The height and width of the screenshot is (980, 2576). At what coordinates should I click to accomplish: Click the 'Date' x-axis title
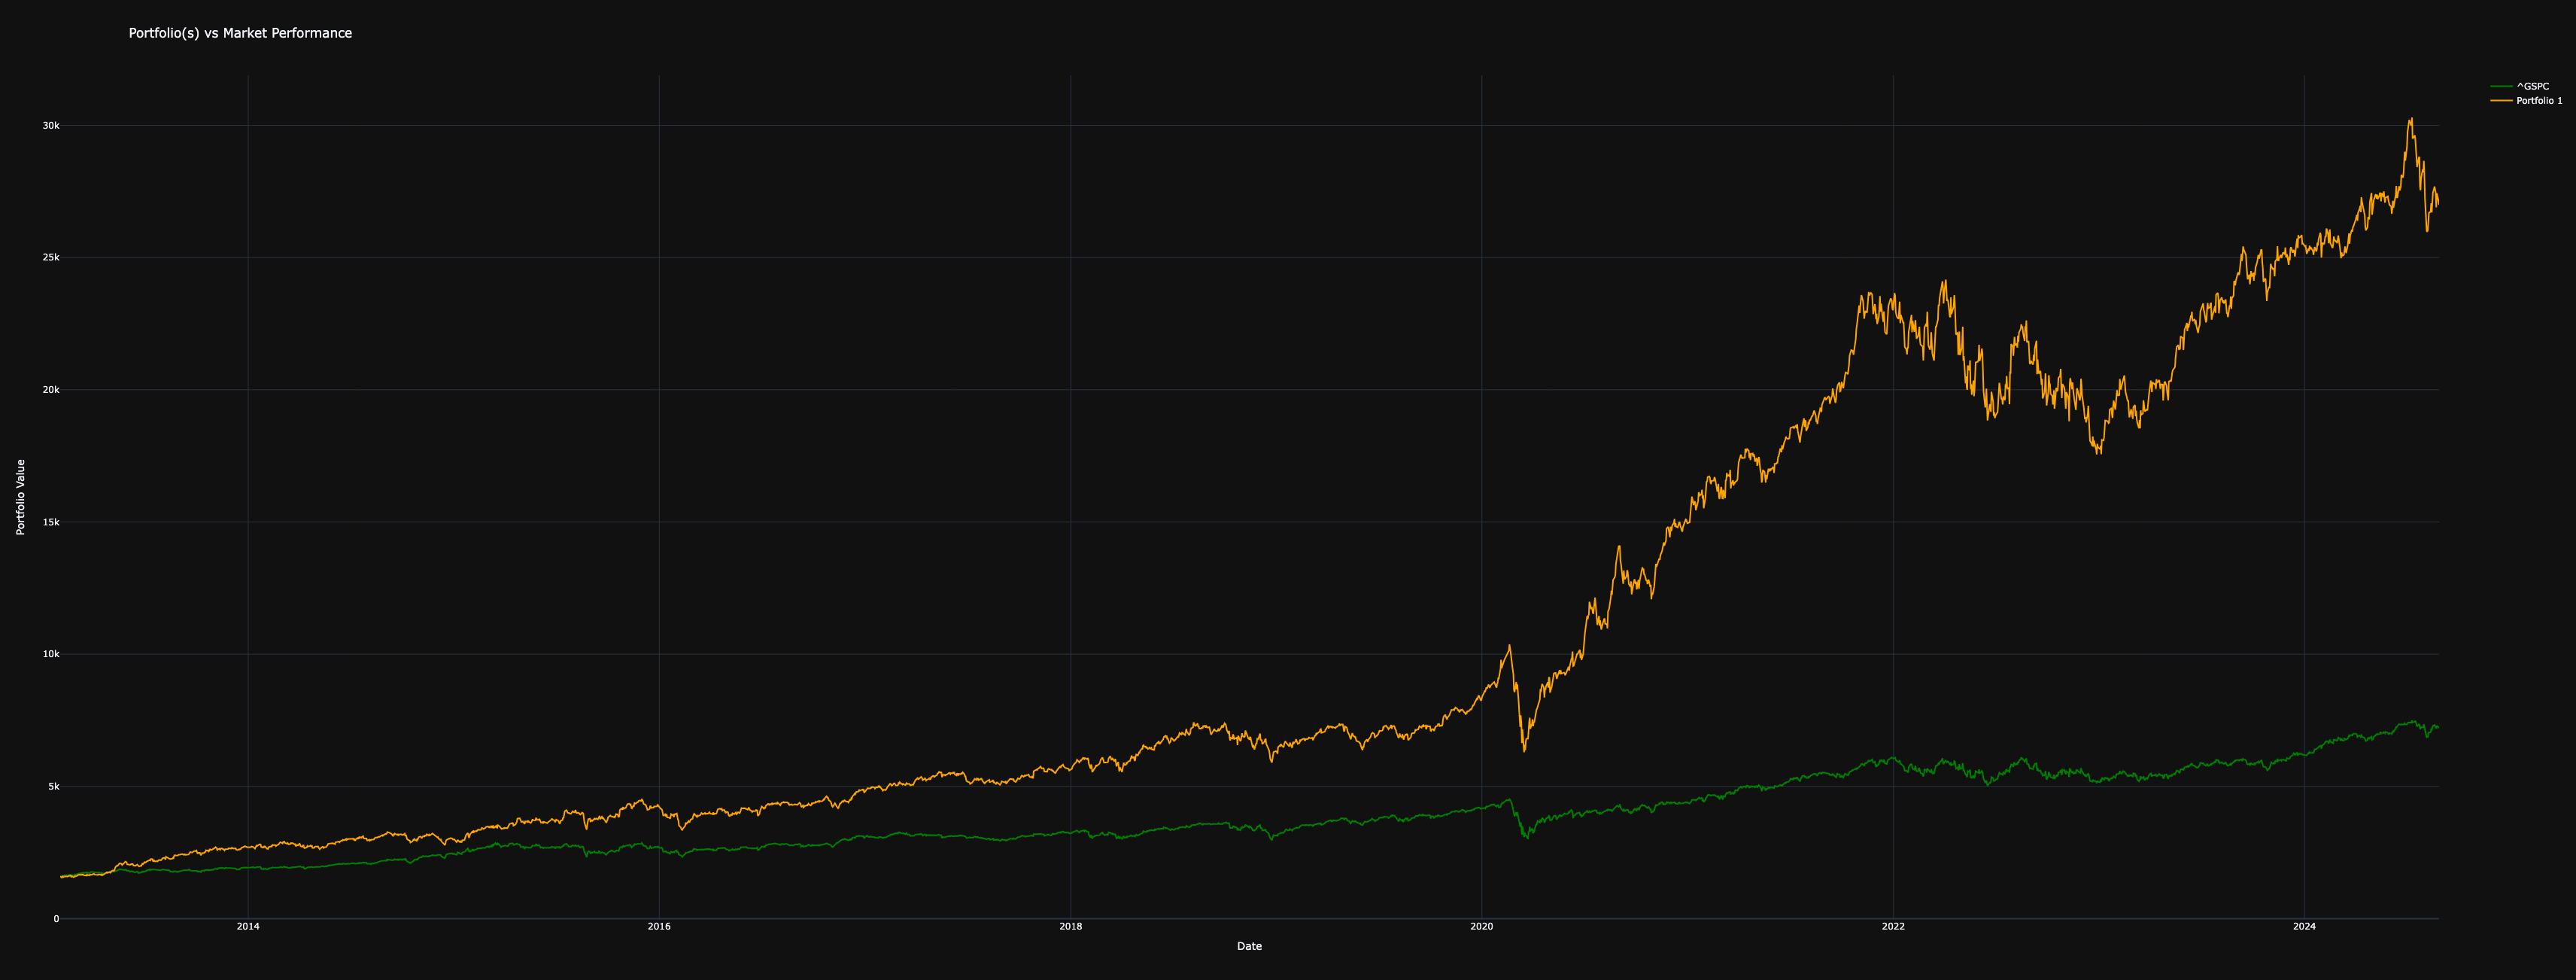(x=1249, y=946)
